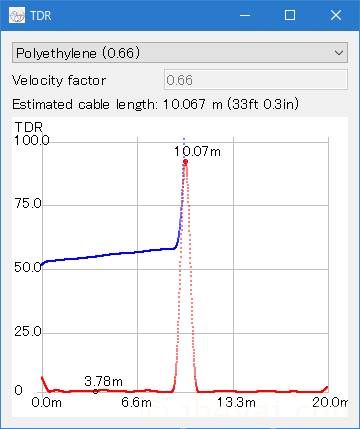Click the 75.0 y-axis label
Image resolution: width=360 pixels, height=429 pixels.
click(x=28, y=203)
